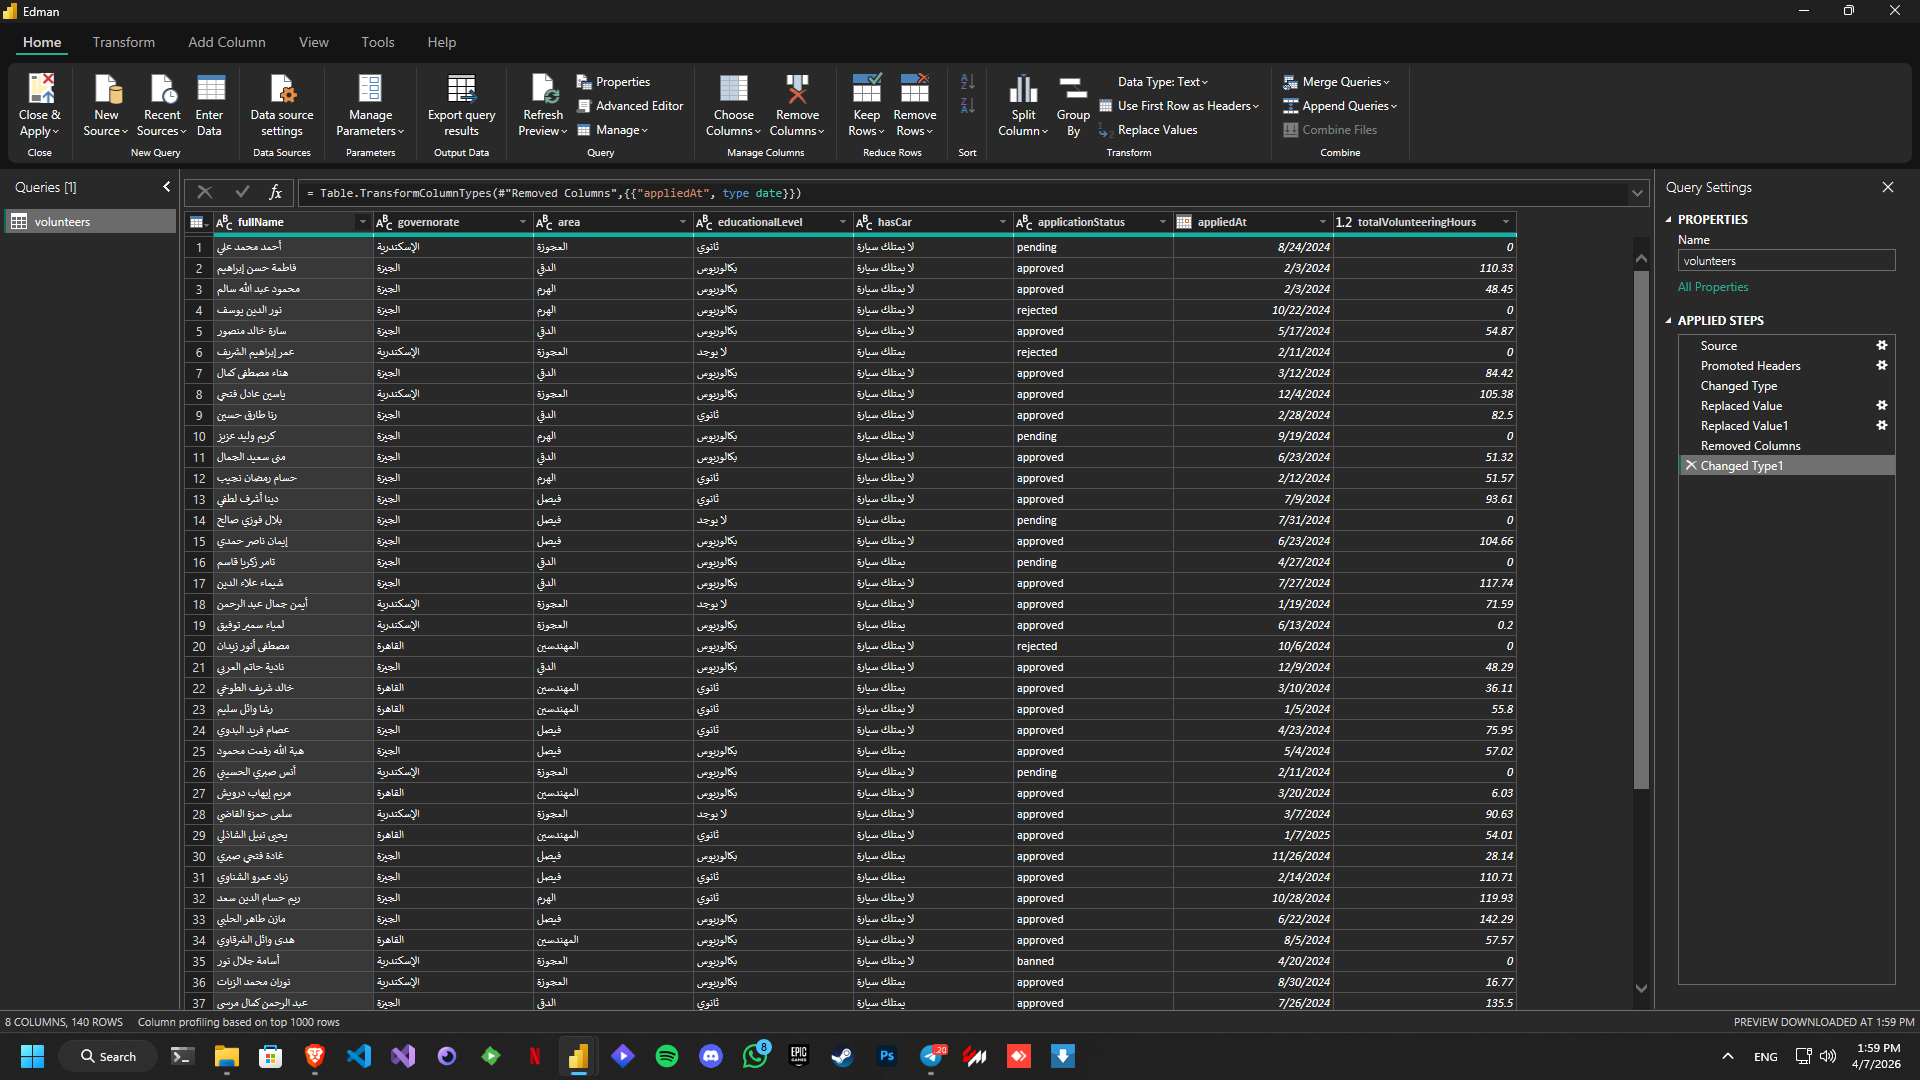1920x1080 pixels.
Task: Select All Properties in Query Settings
Action: (1712, 287)
